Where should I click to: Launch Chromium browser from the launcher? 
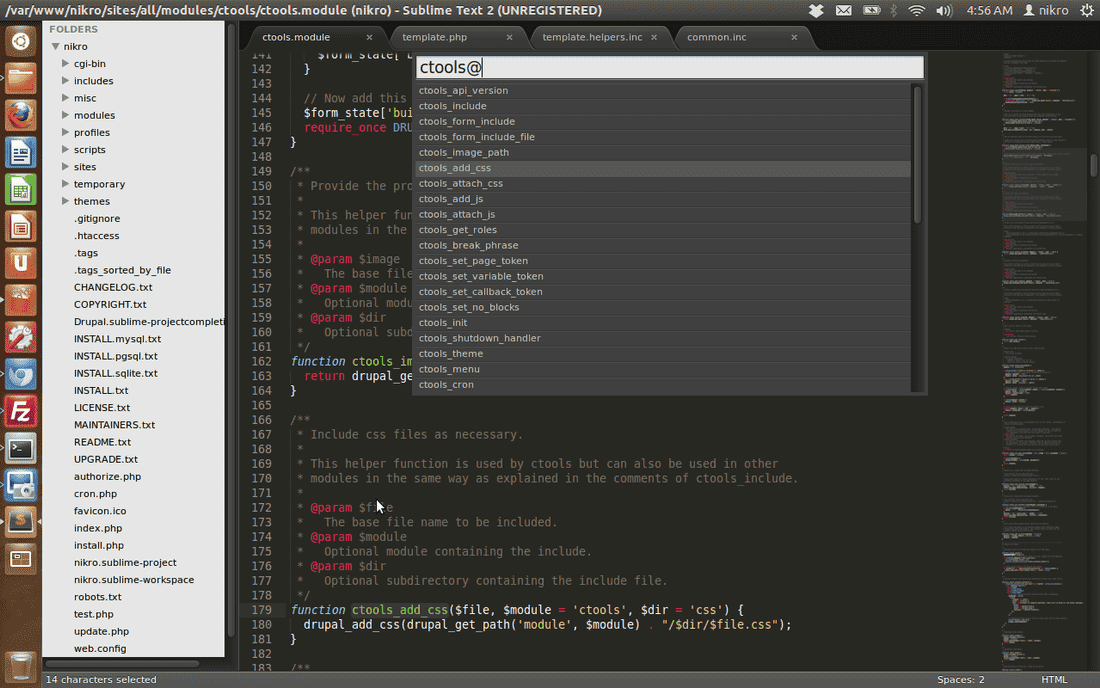tap(20, 375)
